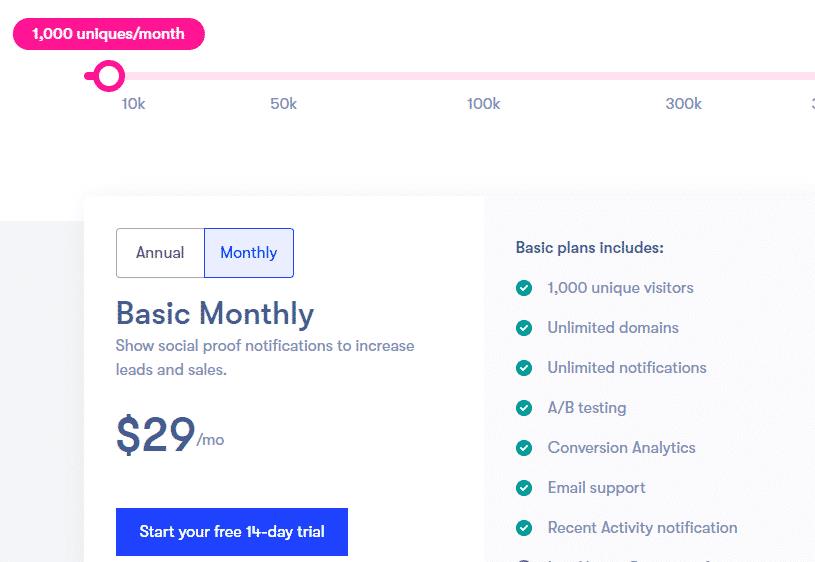Click the Unlimited domains feature text
Viewport: 815px width, 562px height.
point(613,328)
